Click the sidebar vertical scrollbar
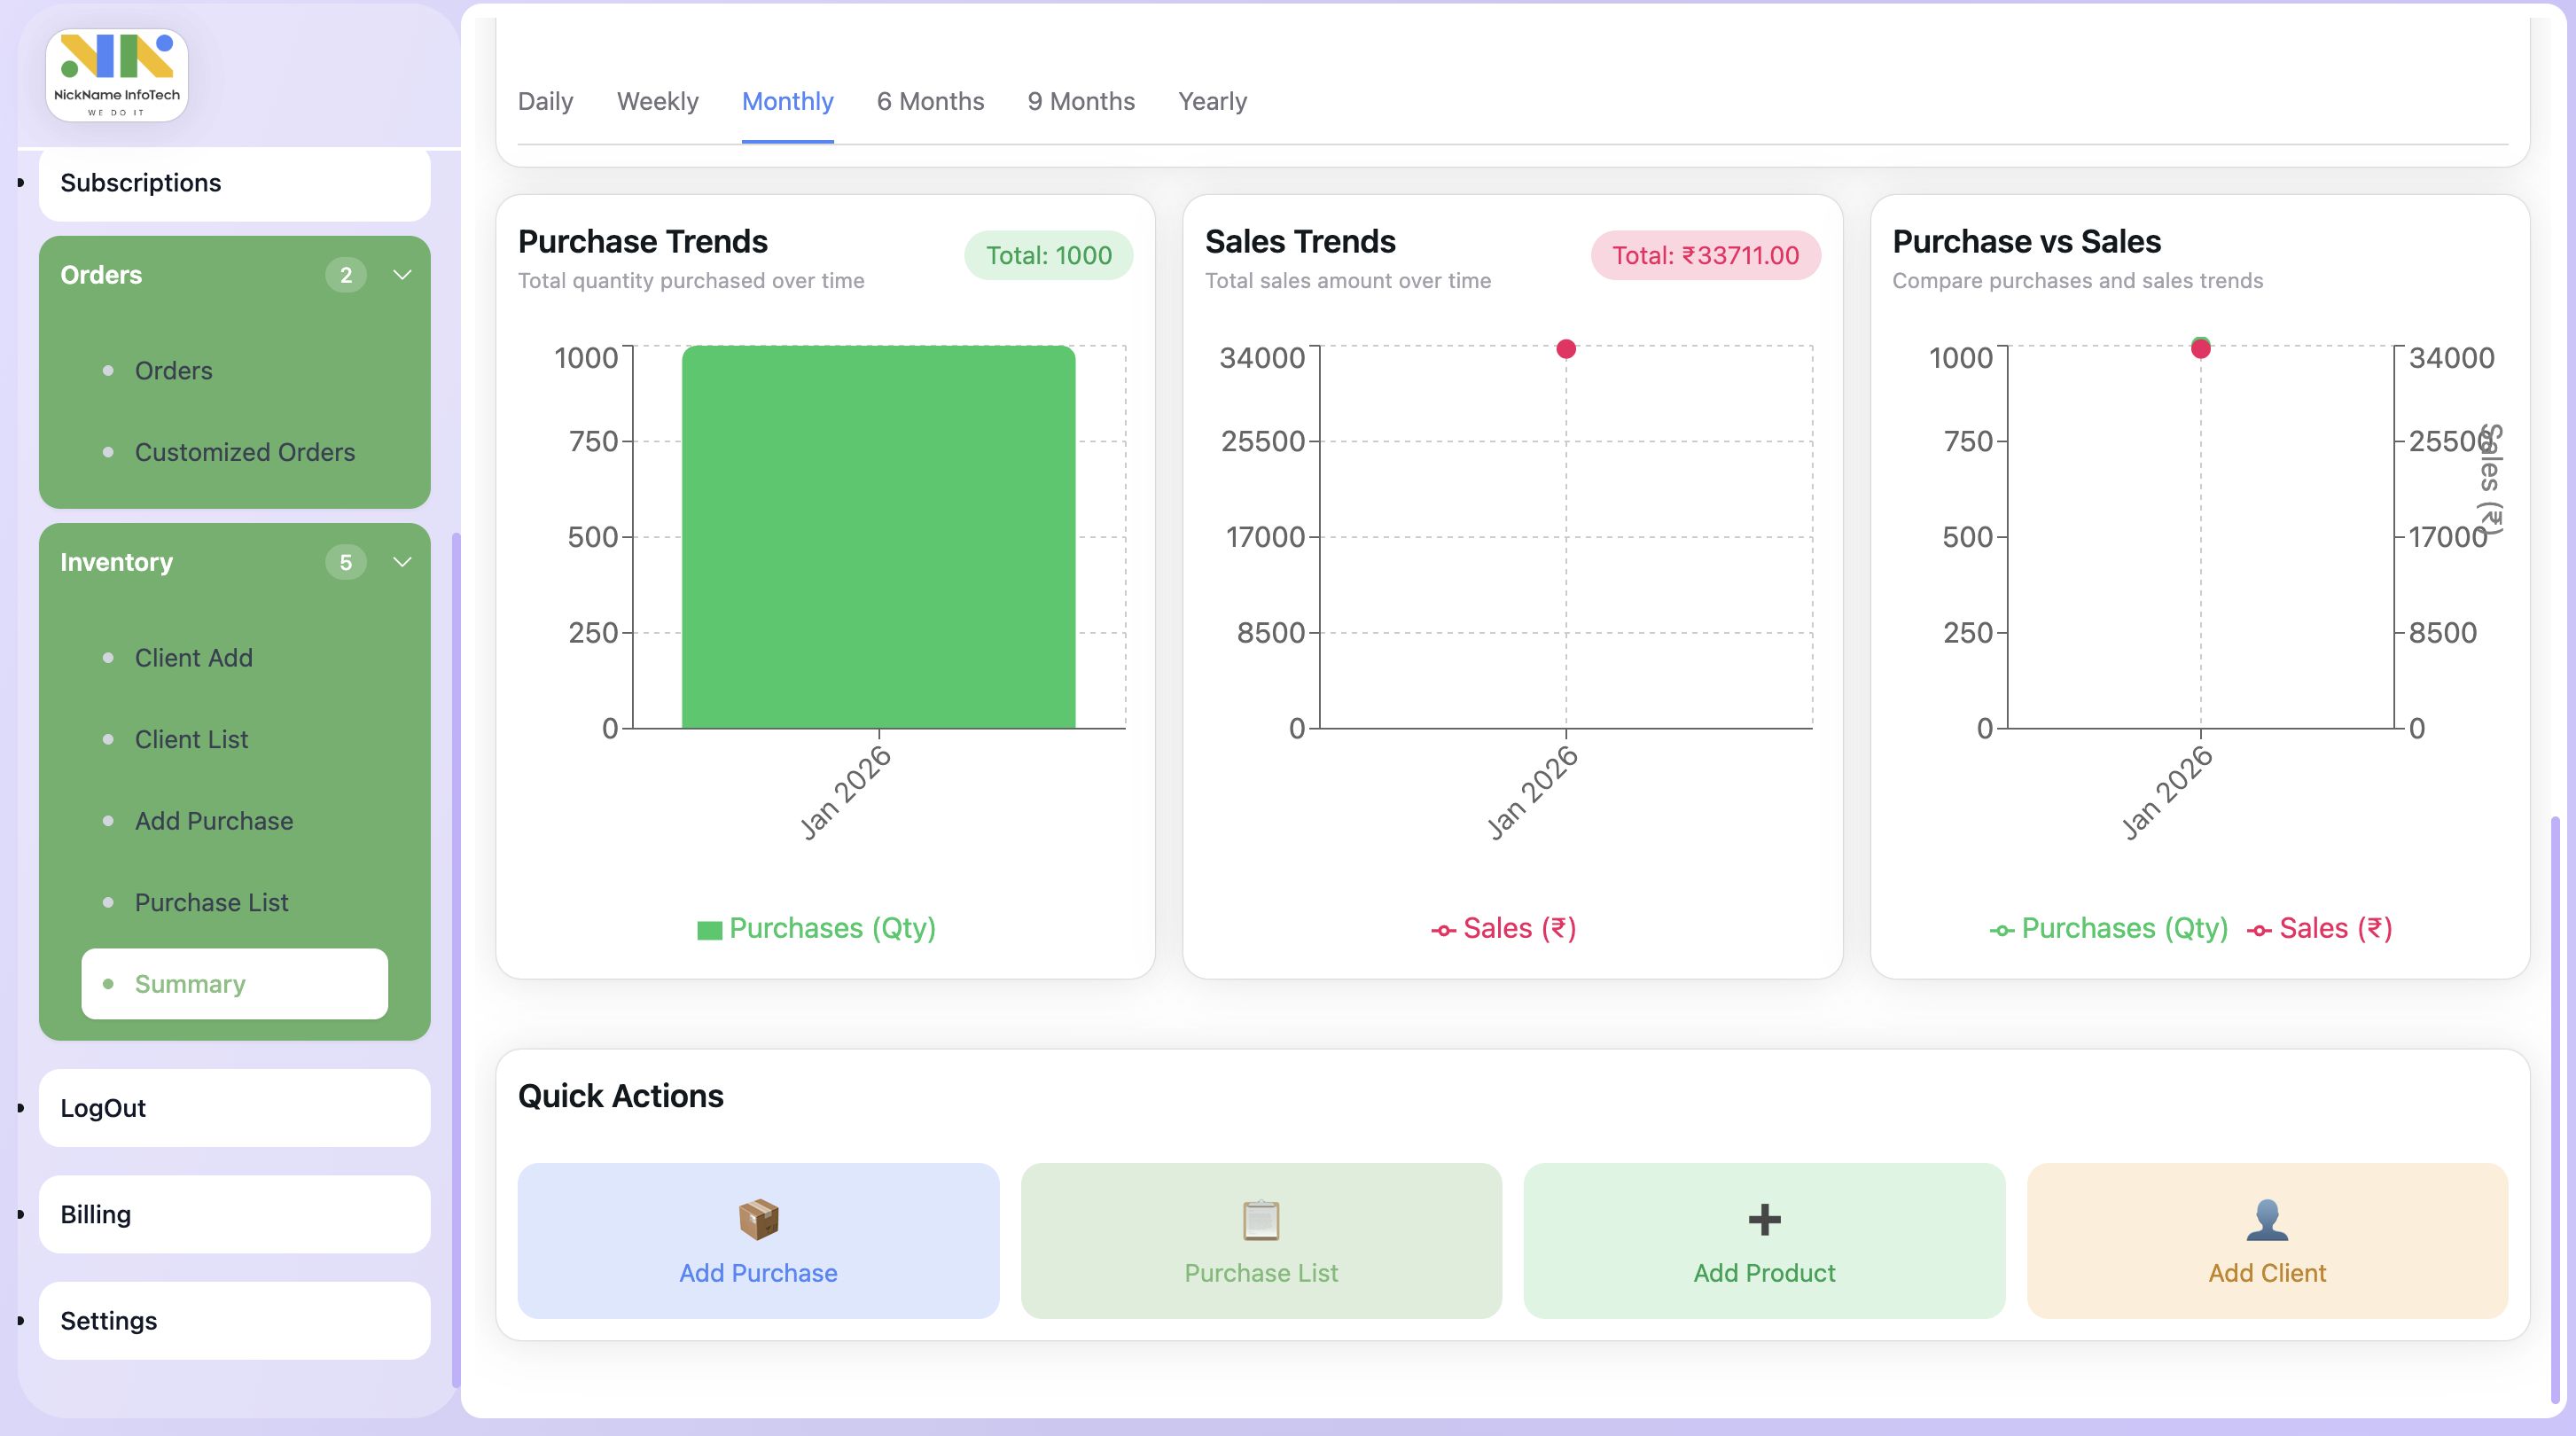 [456, 960]
